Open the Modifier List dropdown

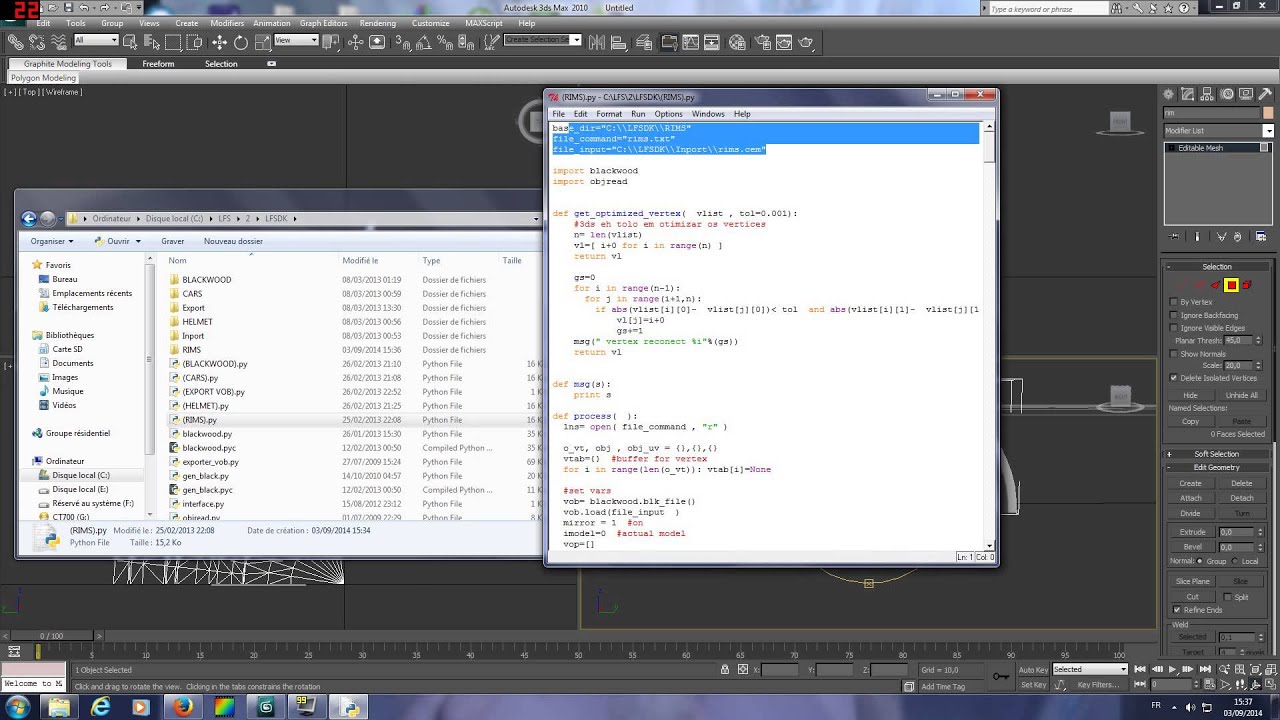tap(1218, 131)
